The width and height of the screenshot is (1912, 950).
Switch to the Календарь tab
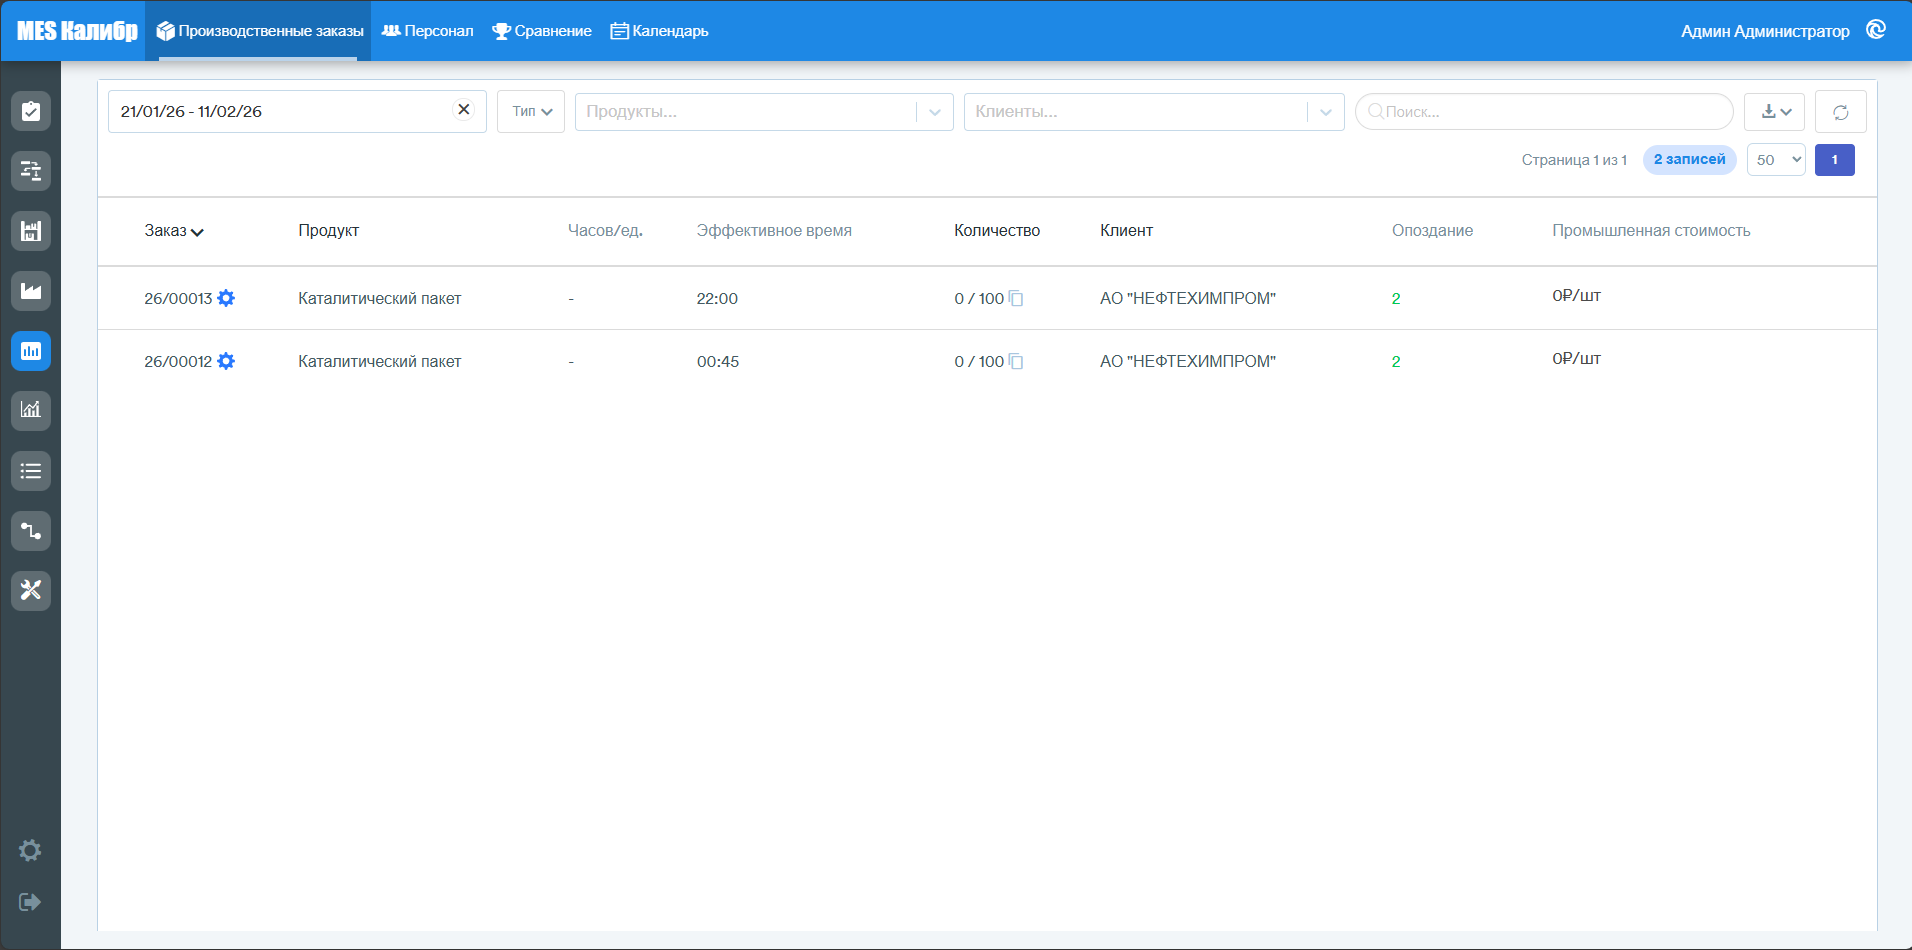pos(659,31)
